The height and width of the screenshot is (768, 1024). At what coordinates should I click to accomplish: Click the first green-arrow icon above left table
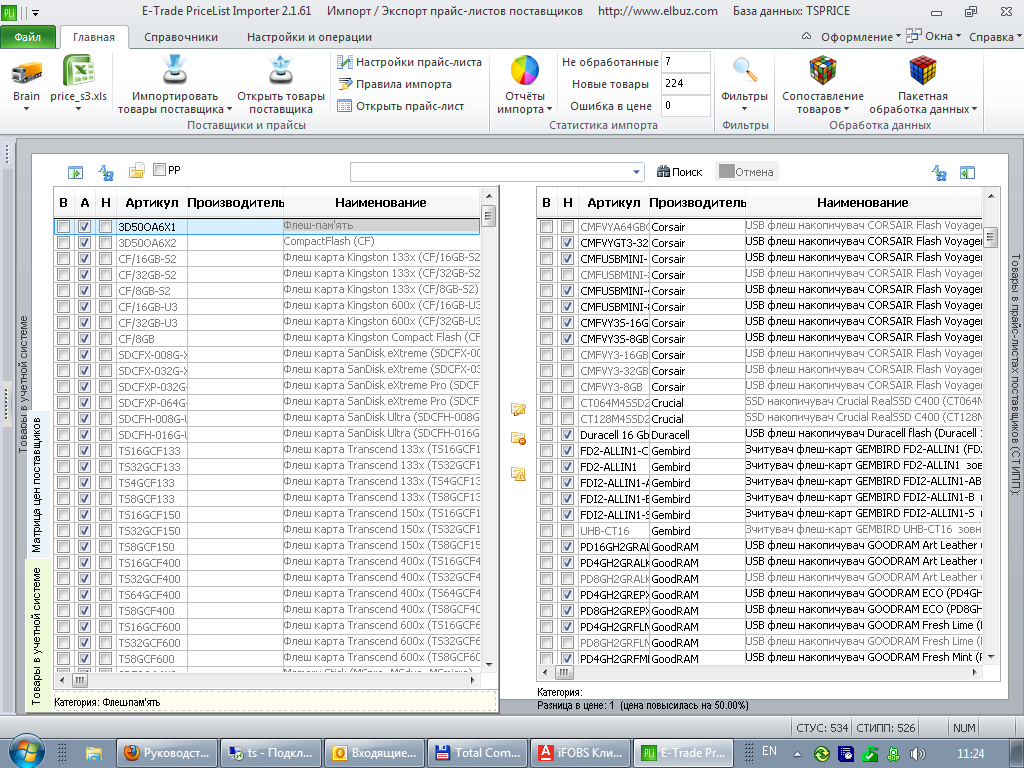point(76,172)
